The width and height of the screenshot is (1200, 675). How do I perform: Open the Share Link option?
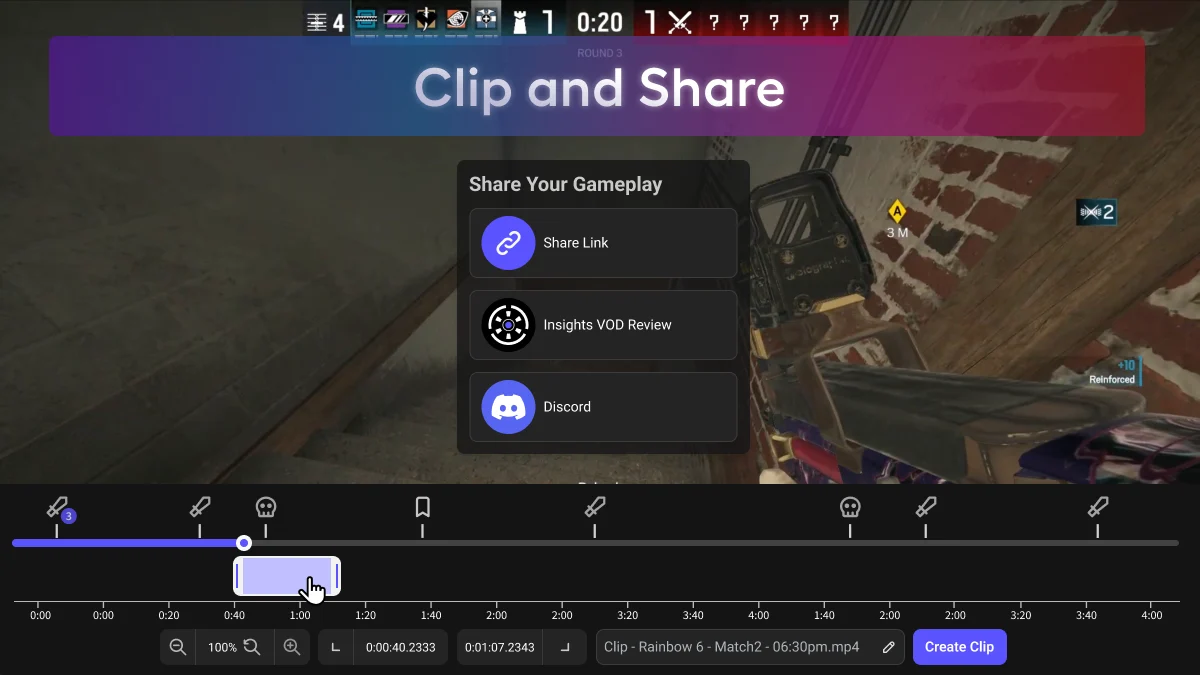[x=603, y=243]
